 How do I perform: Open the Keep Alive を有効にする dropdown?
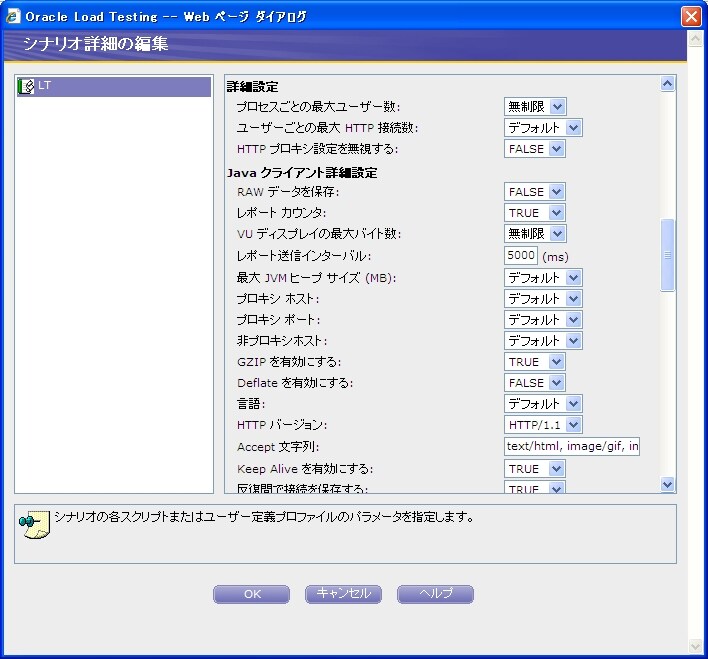pos(535,469)
